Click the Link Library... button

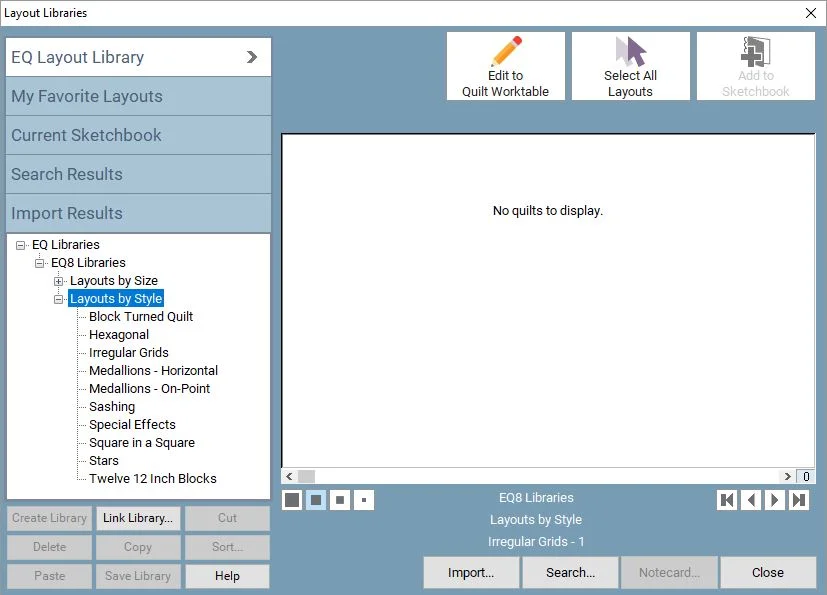pos(138,518)
